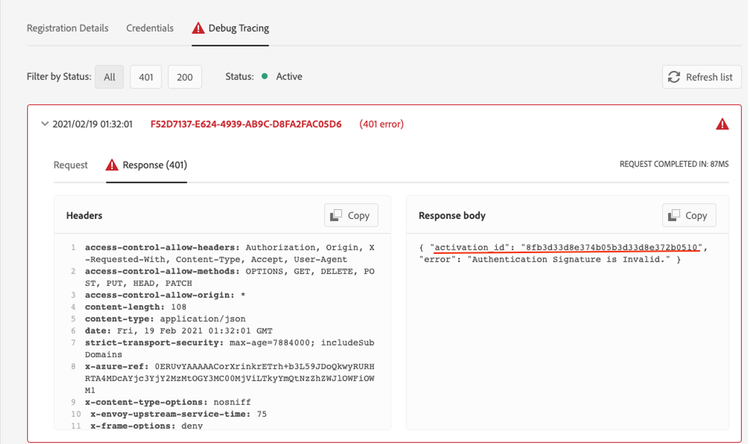
Task: Collapse the 01:32:01 trace entry chevron
Action: click(44, 125)
